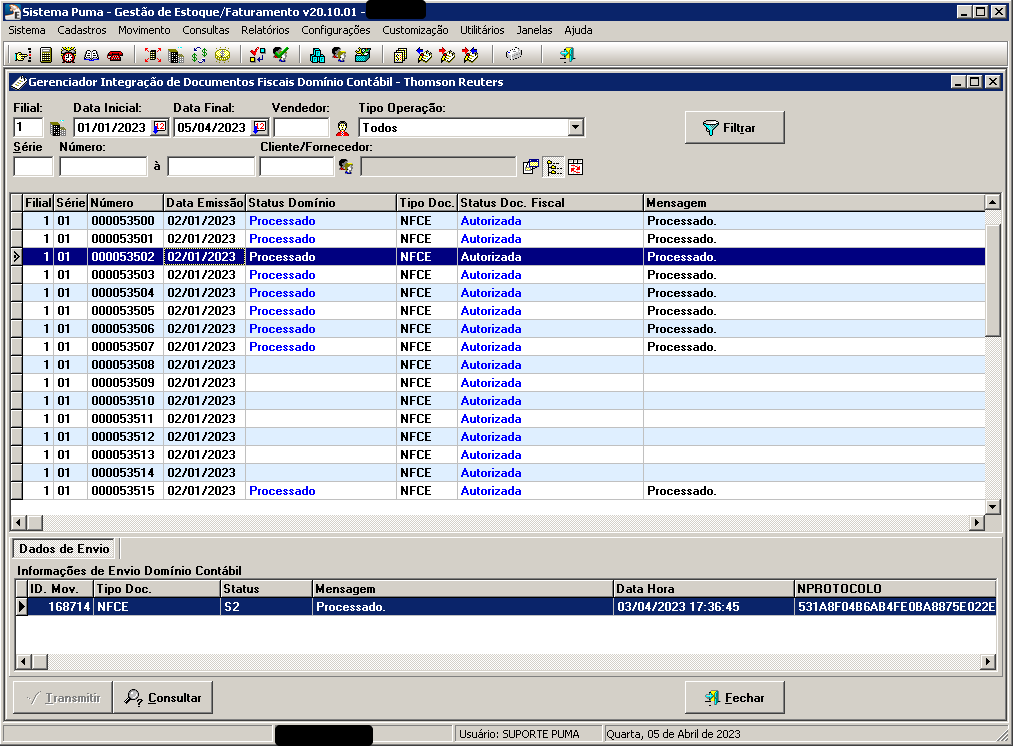Open Data Inicial calendar picker
The height and width of the screenshot is (746, 1013).
[x=160, y=128]
